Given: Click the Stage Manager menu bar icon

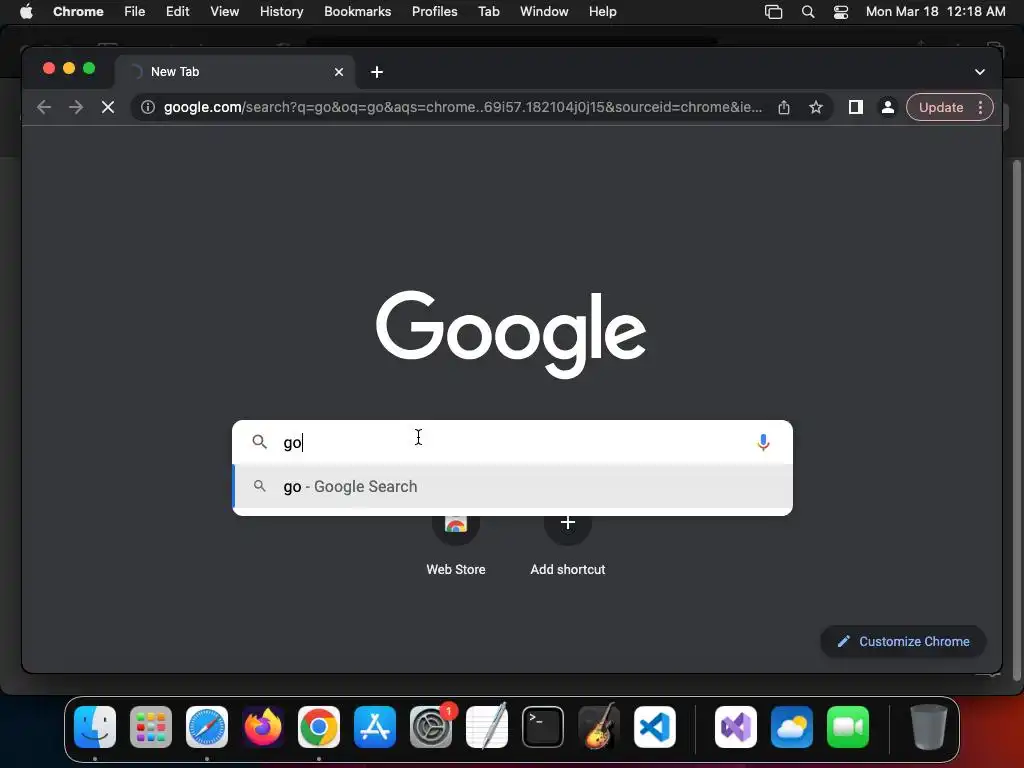Looking at the screenshot, I should (773, 11).
